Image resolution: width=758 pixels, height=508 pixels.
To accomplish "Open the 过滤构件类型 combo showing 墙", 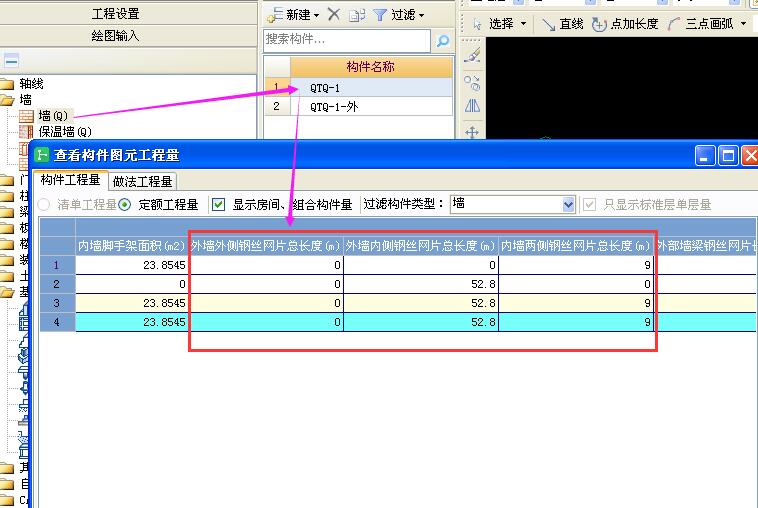I will coord(512,204).
